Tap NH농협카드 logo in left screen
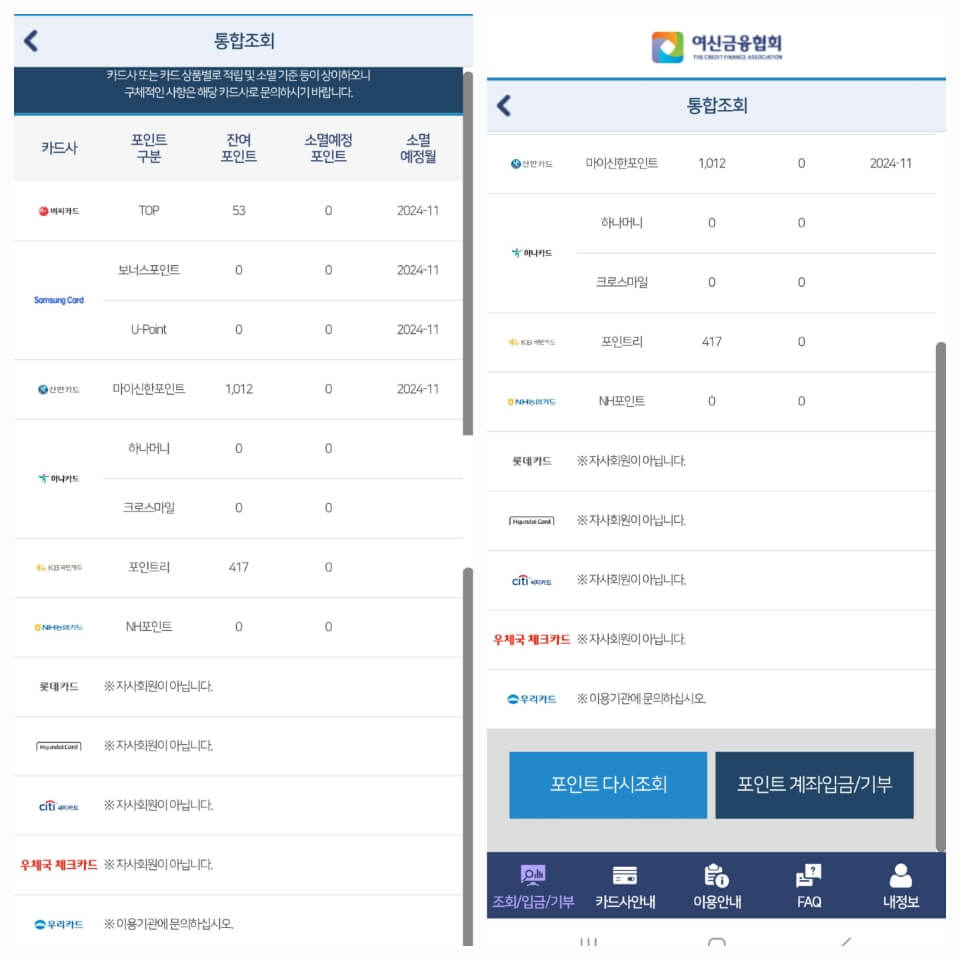960x960 pixels. 59,627
